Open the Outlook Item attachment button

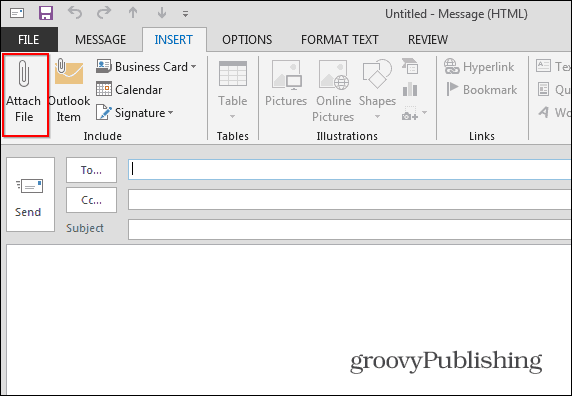click(x=69, y=91)
